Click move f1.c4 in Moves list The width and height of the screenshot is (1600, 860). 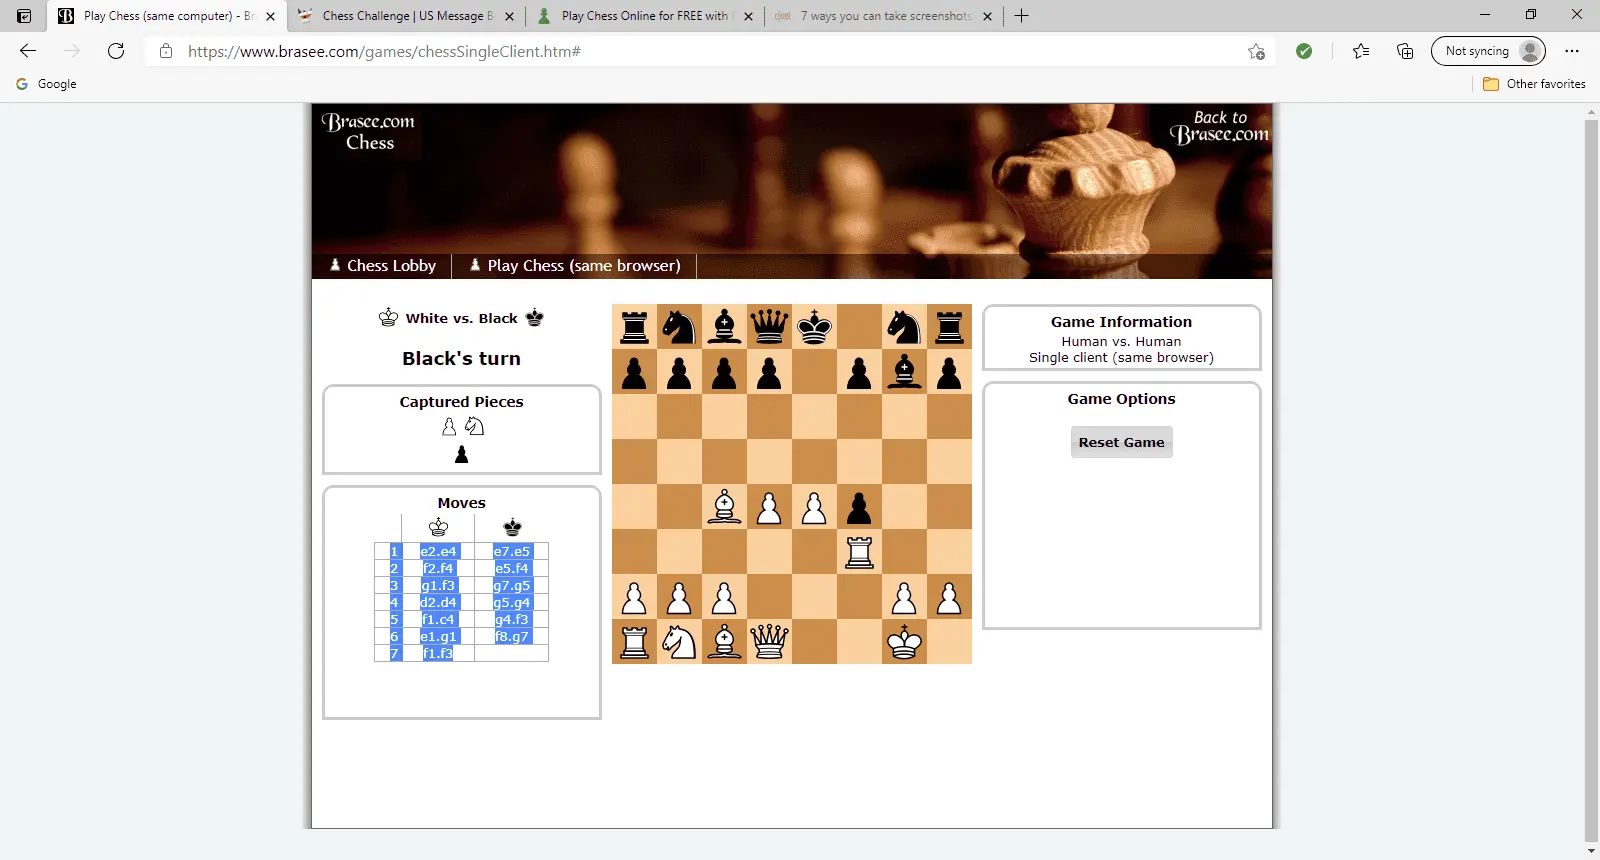pyautogui.click(x=438, y=619)
